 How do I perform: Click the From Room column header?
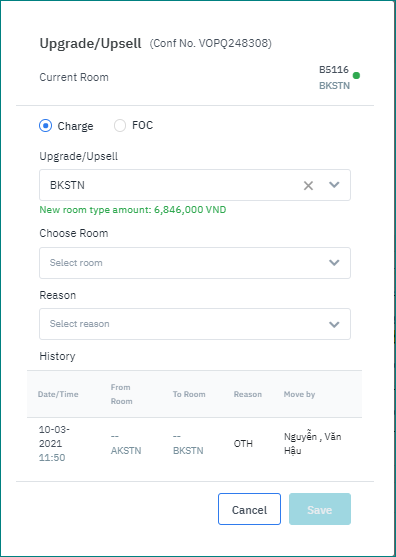121,394
